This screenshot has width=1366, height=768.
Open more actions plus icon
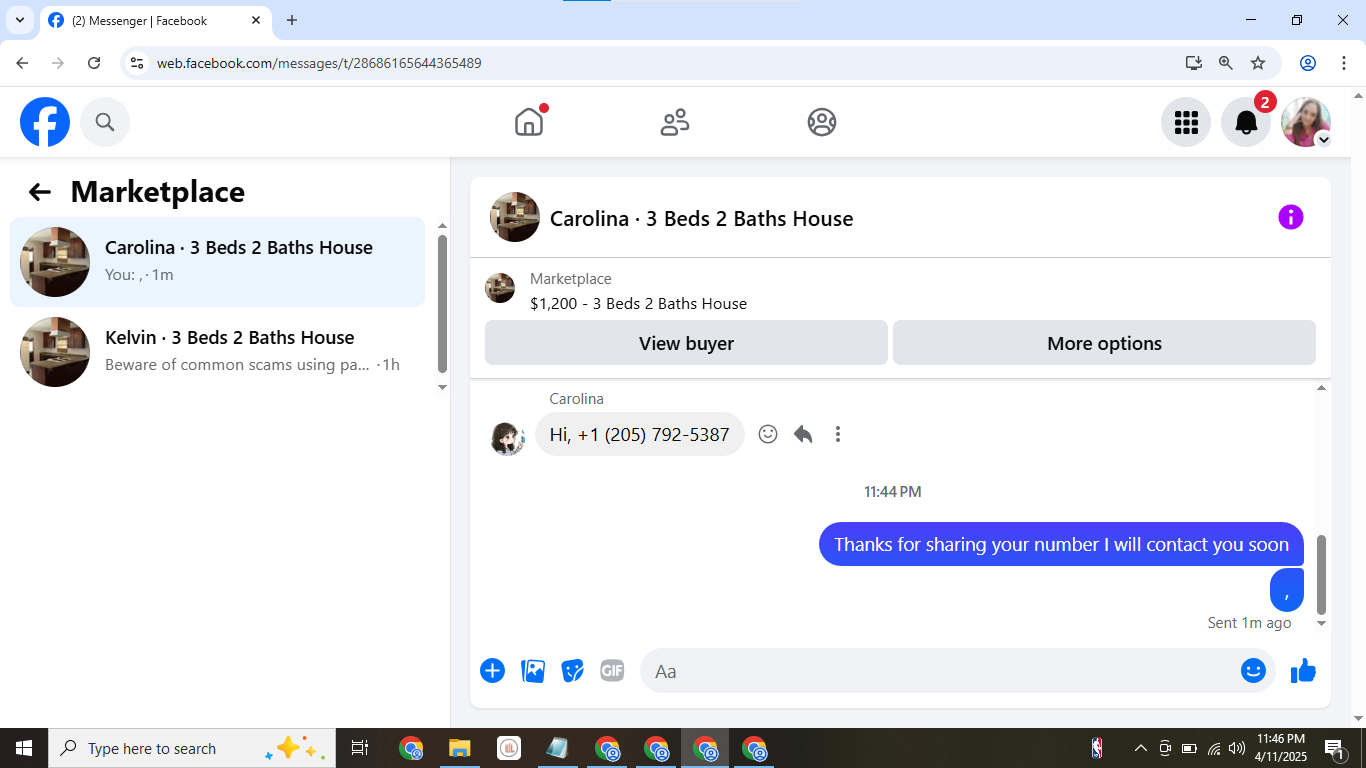click(x=492, y=670)
